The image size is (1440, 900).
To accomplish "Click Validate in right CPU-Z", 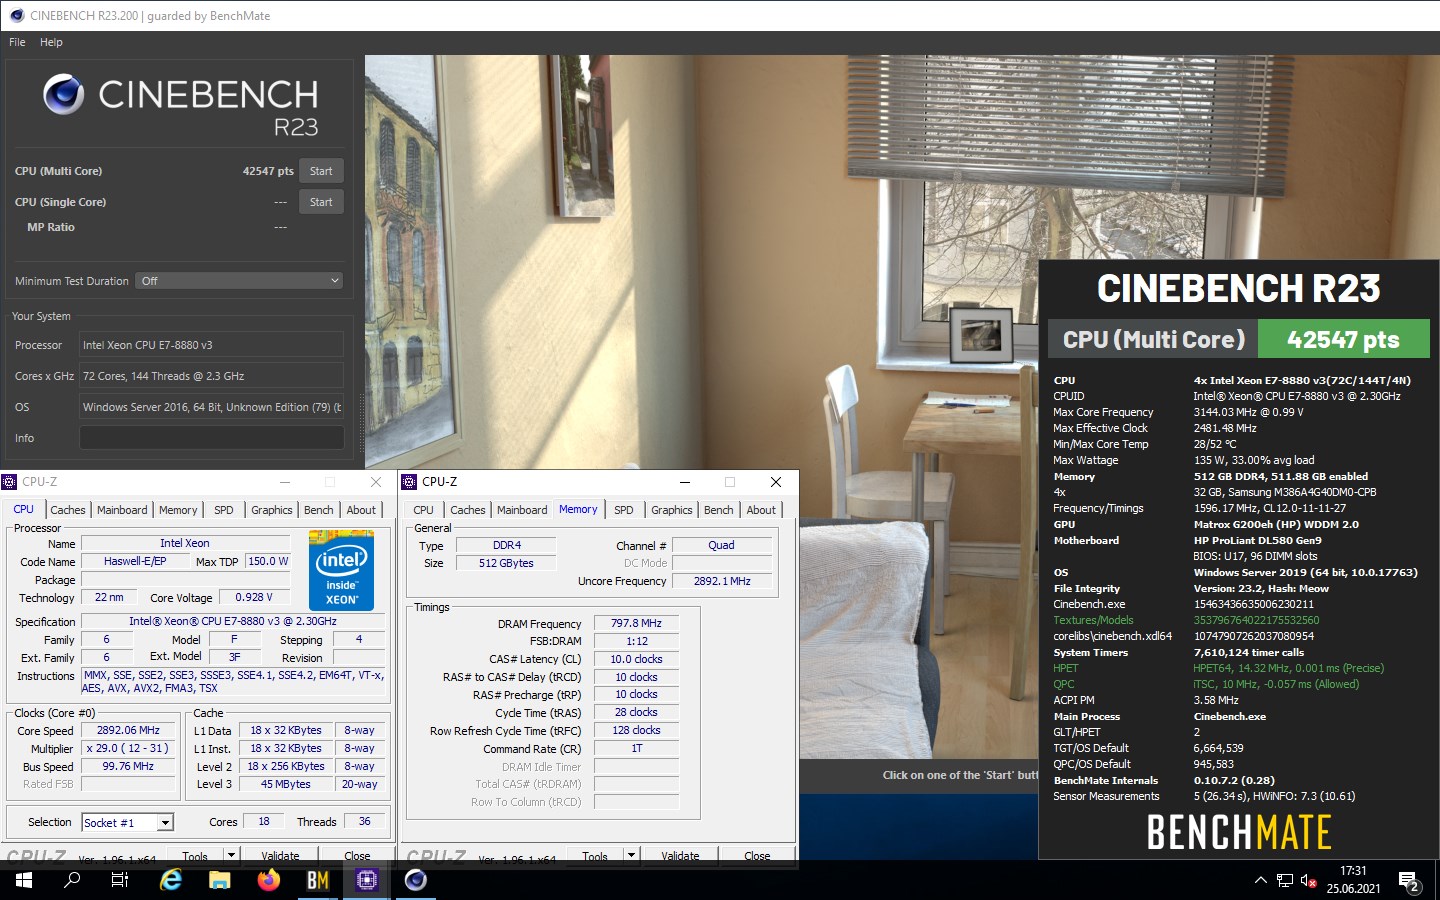I will point(680,856).
